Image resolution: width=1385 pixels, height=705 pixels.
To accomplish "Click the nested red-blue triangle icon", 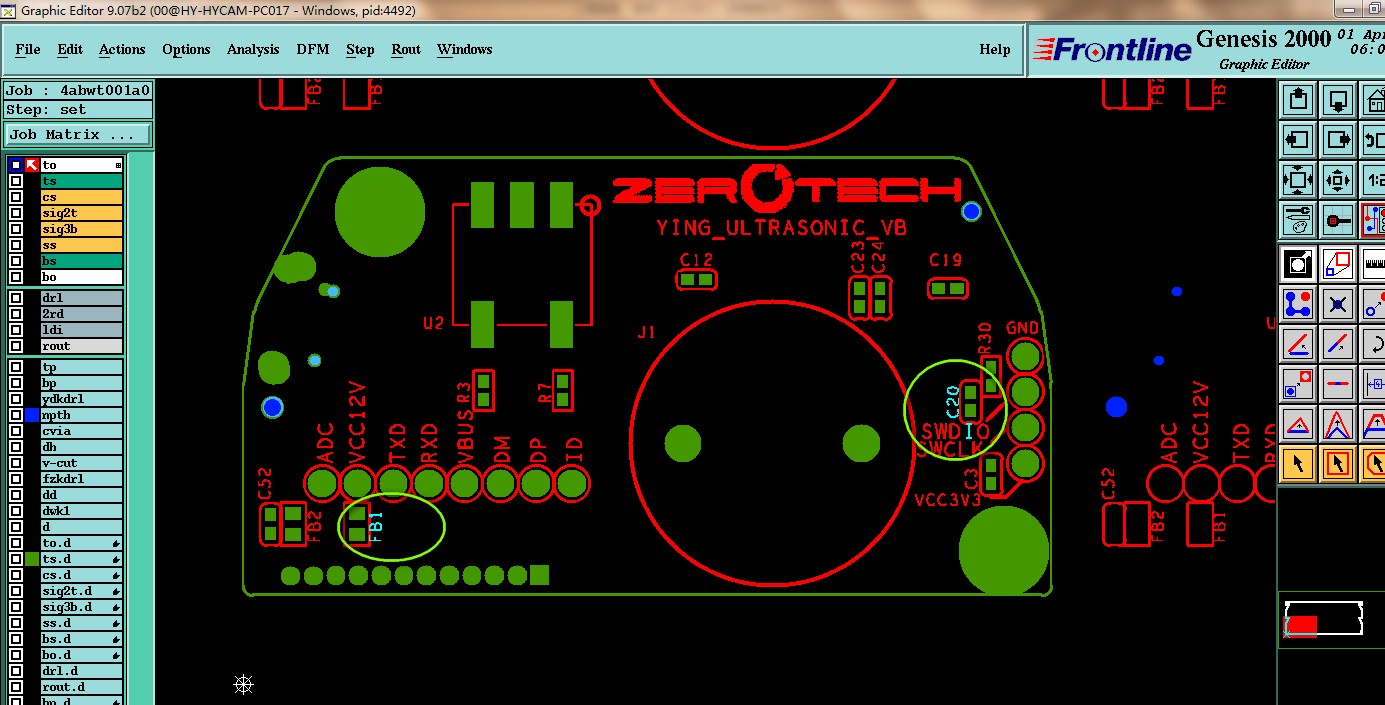I will (1338, 424).
